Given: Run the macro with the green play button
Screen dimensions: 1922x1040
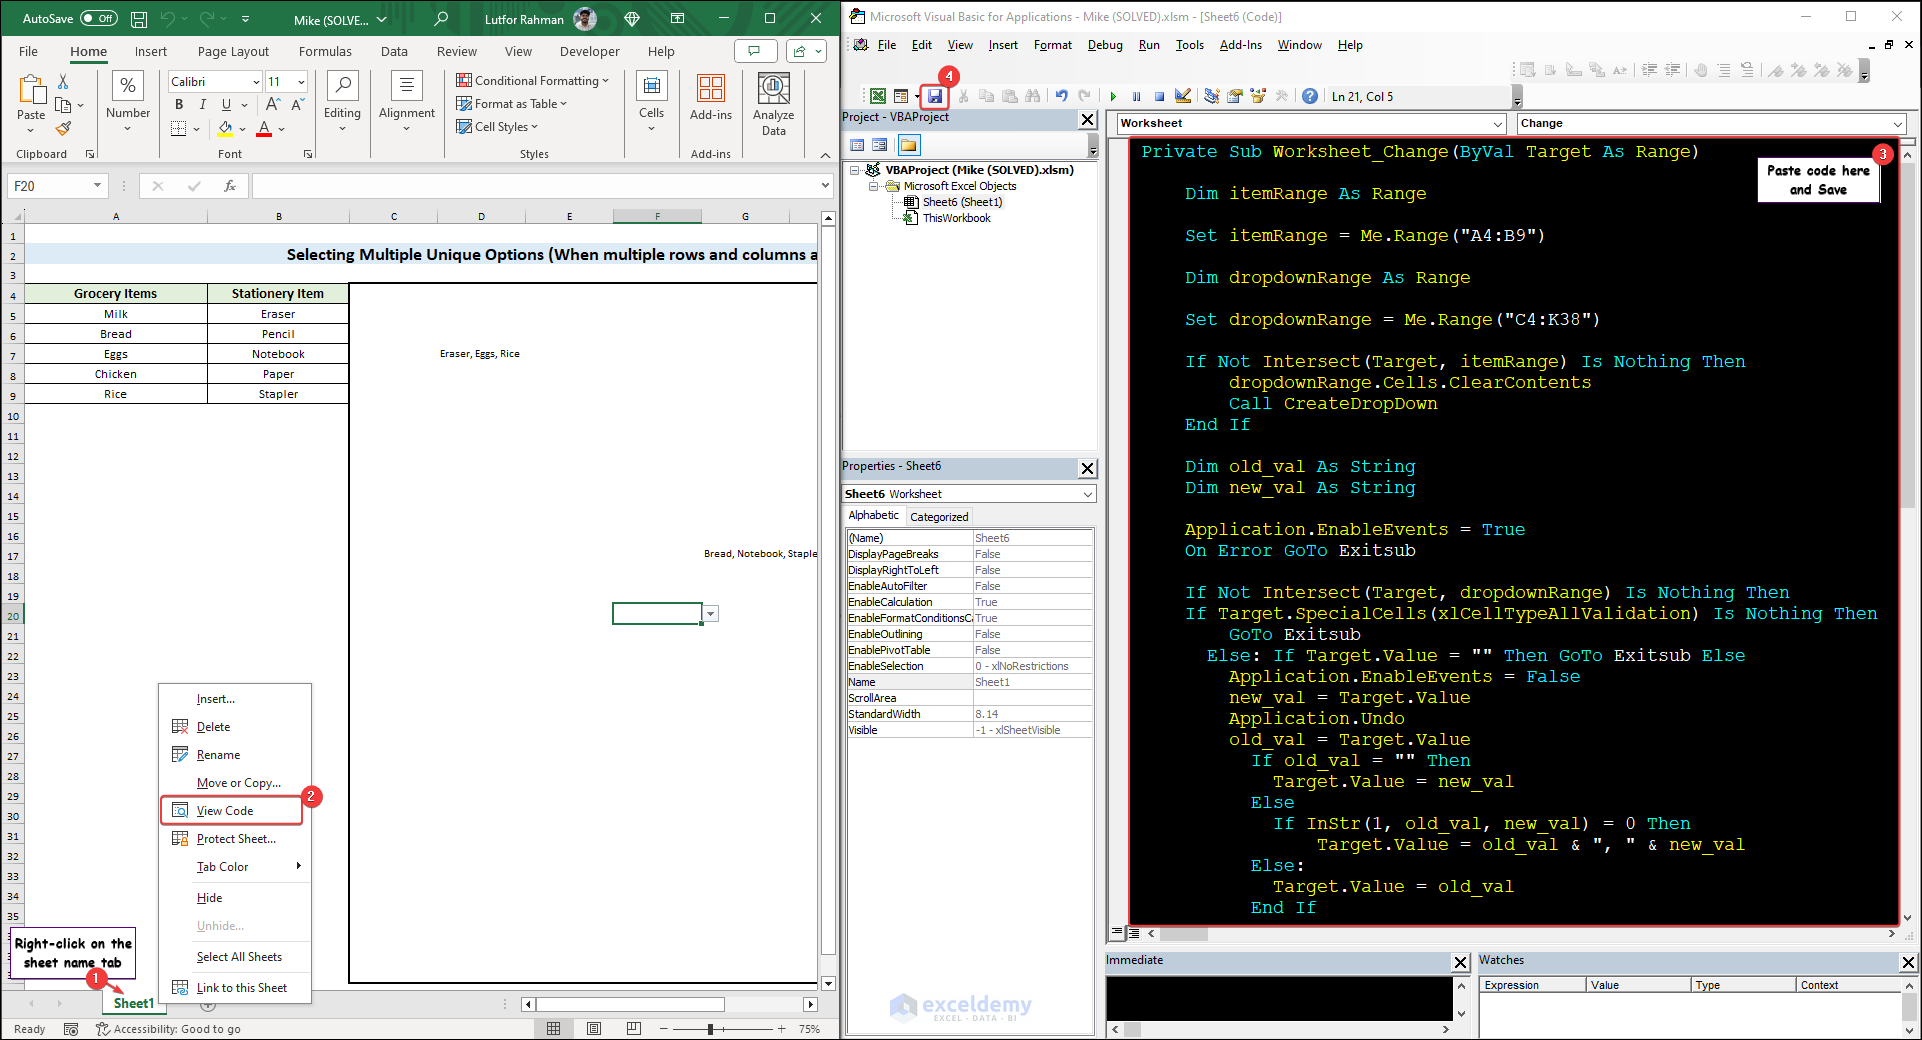Looking at the screenshot, I should coord(1113,96).
